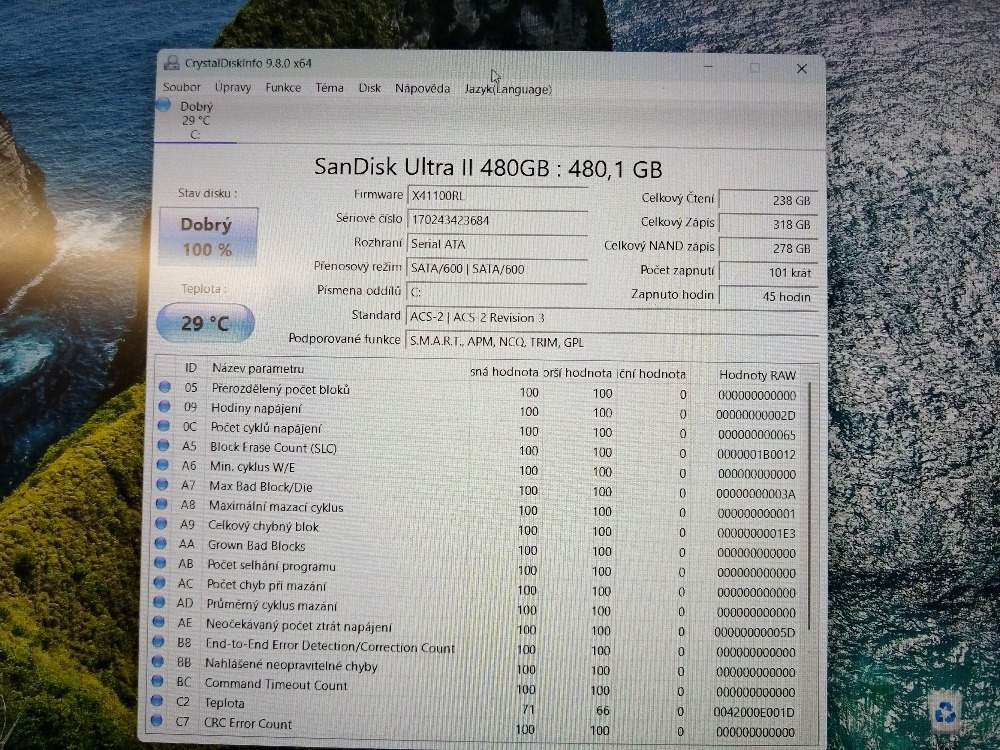This screenshot has width=1000, height=750.
Task: Click the RAW value 0000001B0012
Action: [x=756, y=454]
